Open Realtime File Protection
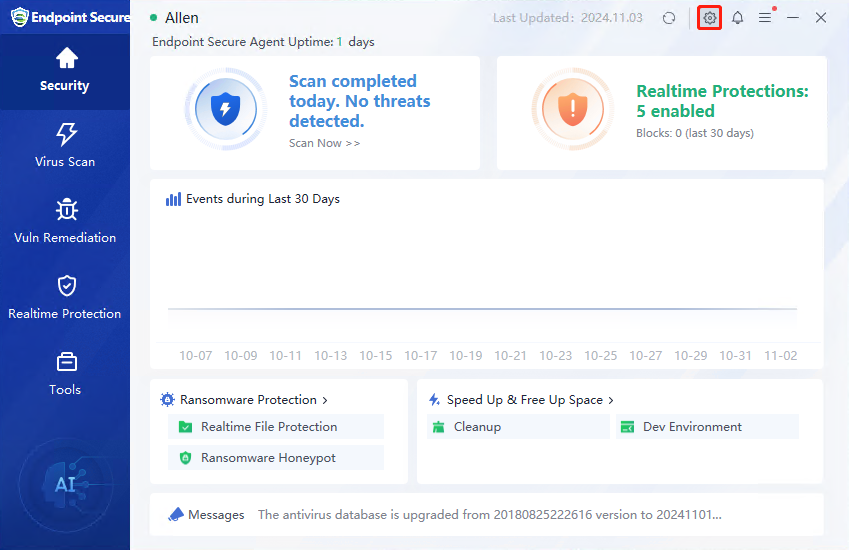This screenshot has height=550, width=849. [276, 427]
